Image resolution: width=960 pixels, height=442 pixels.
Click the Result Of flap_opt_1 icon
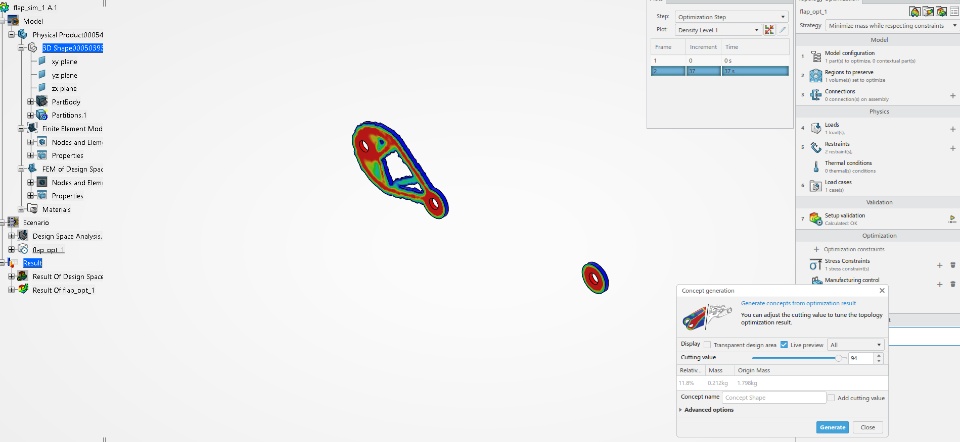click(23, 290)
